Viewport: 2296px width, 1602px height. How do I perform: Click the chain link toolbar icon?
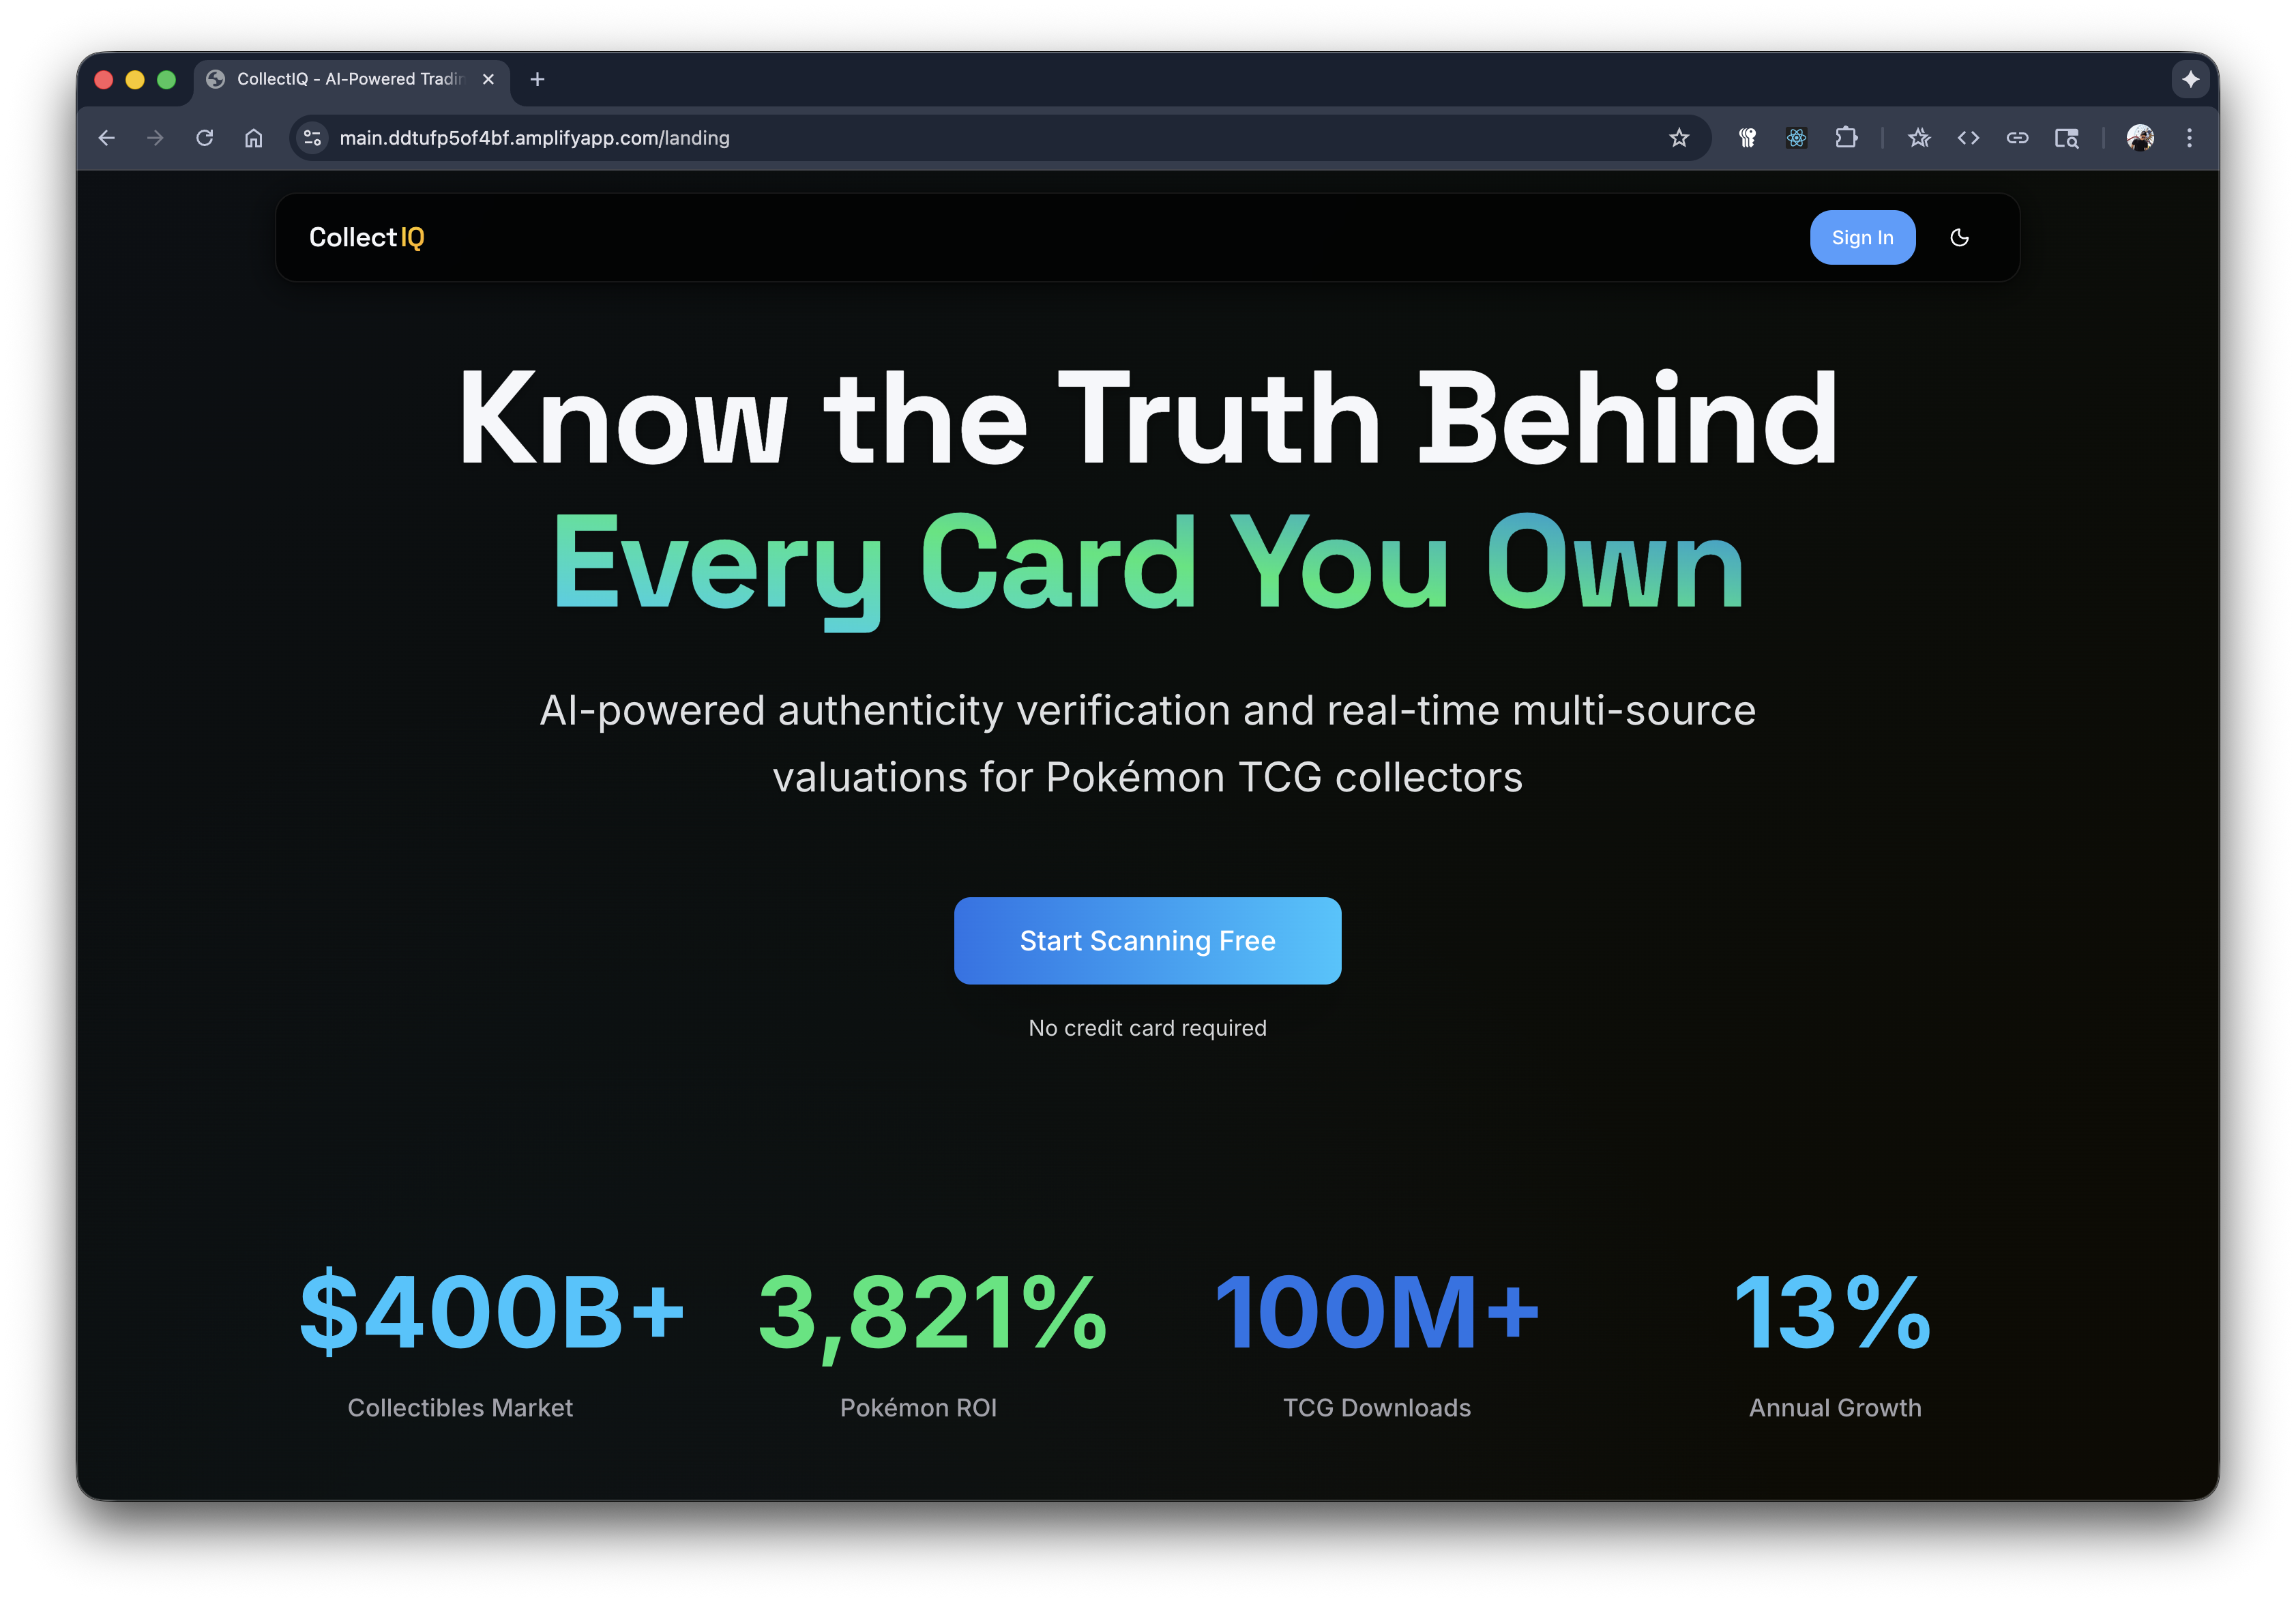[2017, 138]
